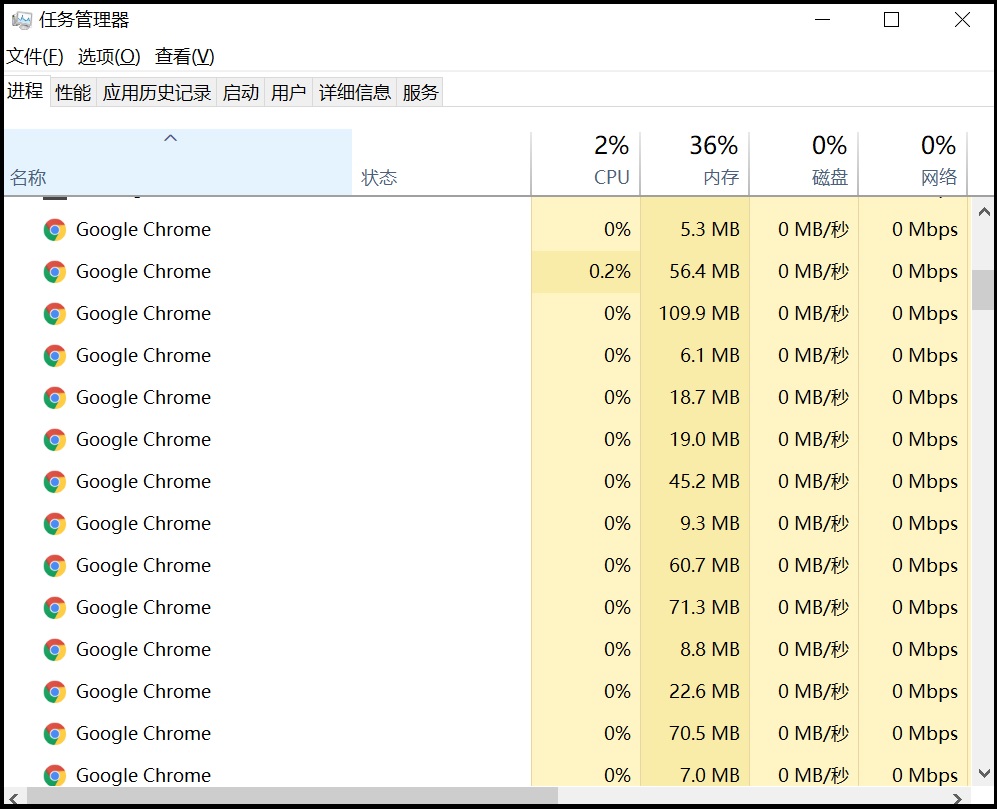997x809 pixels.
Task: Open the 选项(O) menu
Action: tap(109, 57)
